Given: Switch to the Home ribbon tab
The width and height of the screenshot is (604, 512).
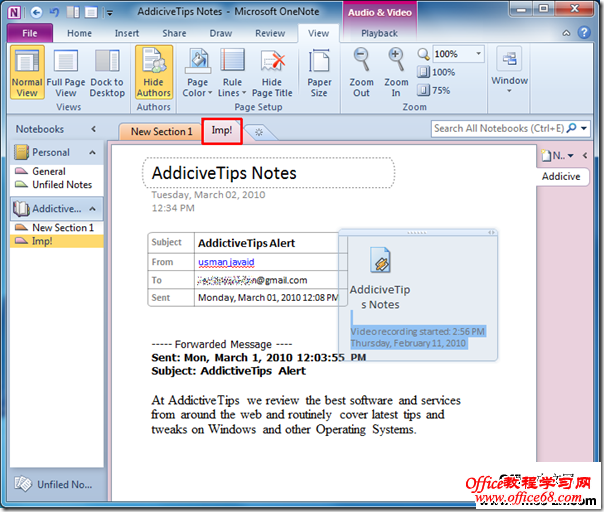Looking at the screenshot, I should (x=79, y=34).
